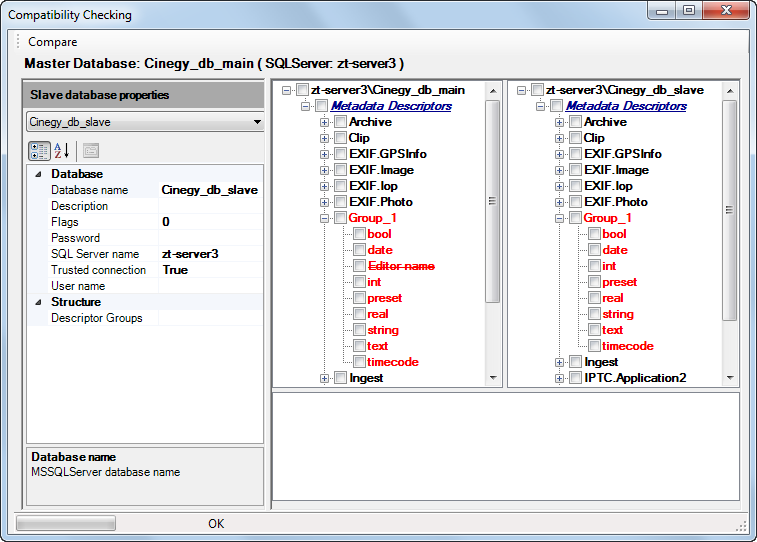
Task: Expand EXIF.GPSInfo node in slave tree
Action: (x=559, y=154)
